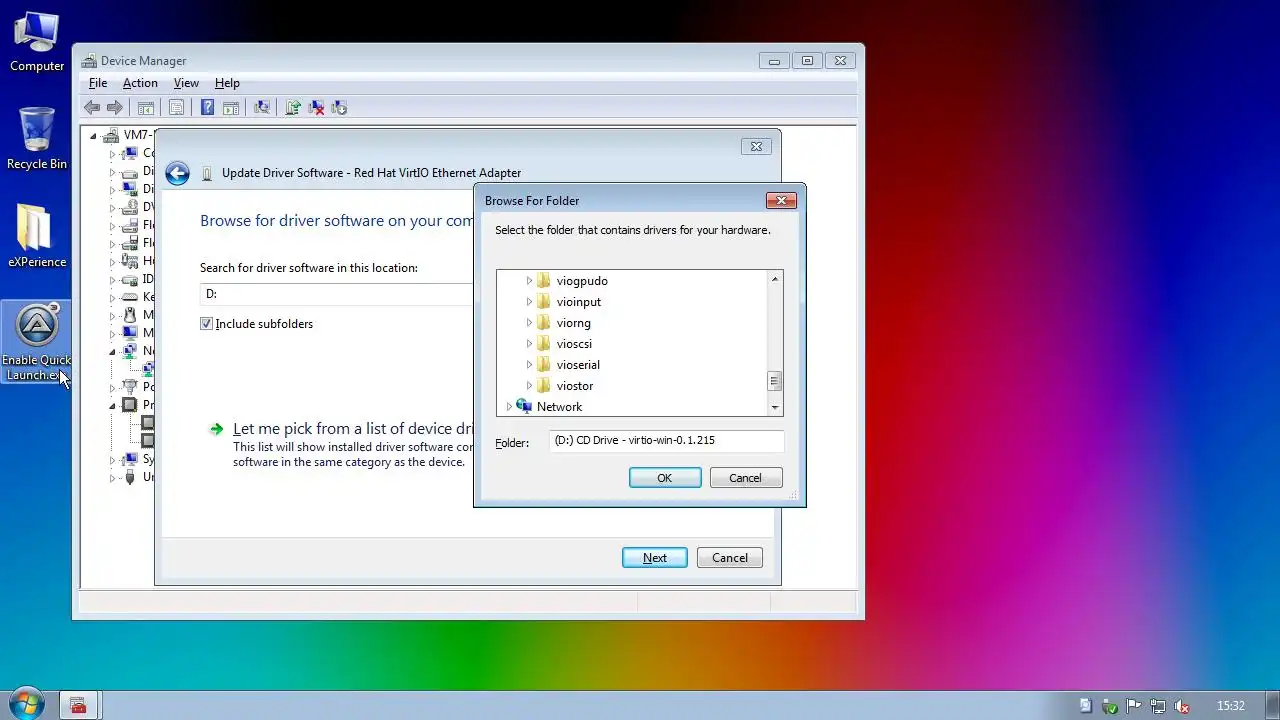Screen dimensions: 1280x720
Task: Select the vioserial folder in the list
Action: click(x=578, y=365)
